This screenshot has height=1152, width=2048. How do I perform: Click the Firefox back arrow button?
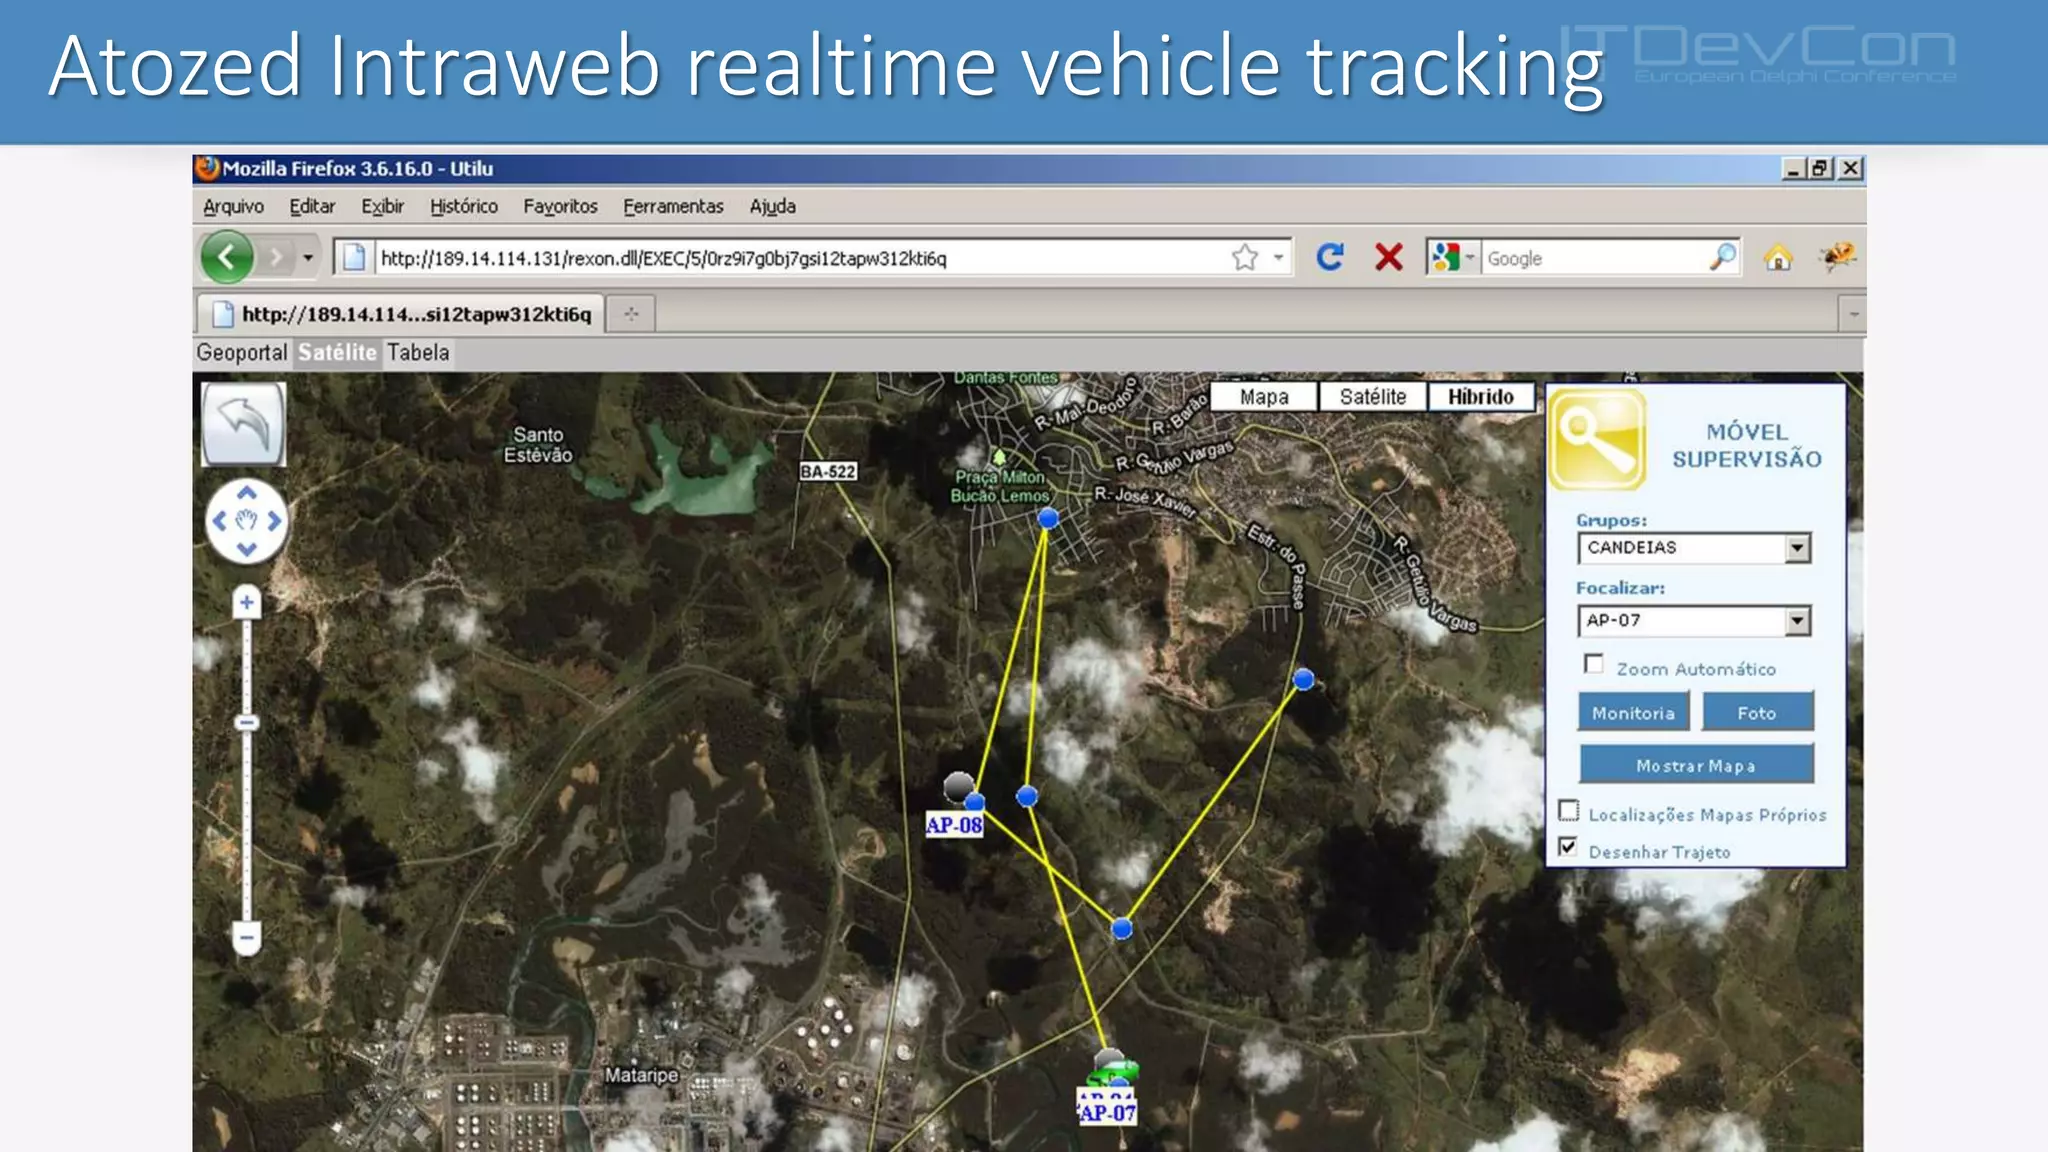(x=227, y=258)
